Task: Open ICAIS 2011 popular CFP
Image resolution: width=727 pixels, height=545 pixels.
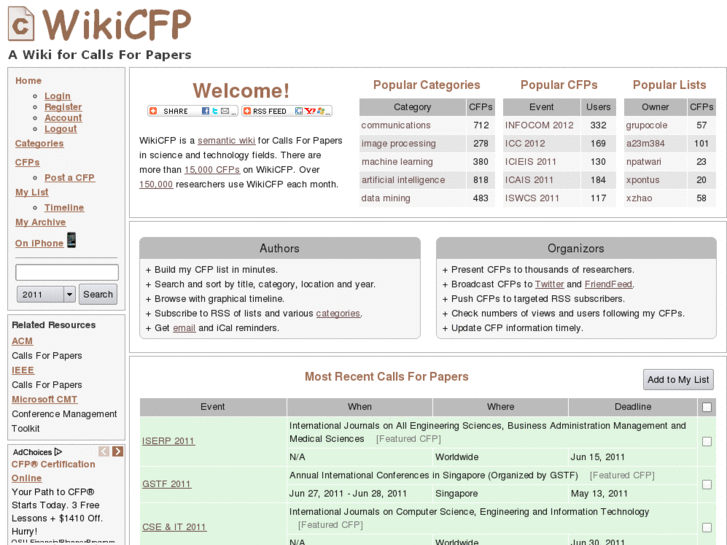Action: tap(529, 180)
